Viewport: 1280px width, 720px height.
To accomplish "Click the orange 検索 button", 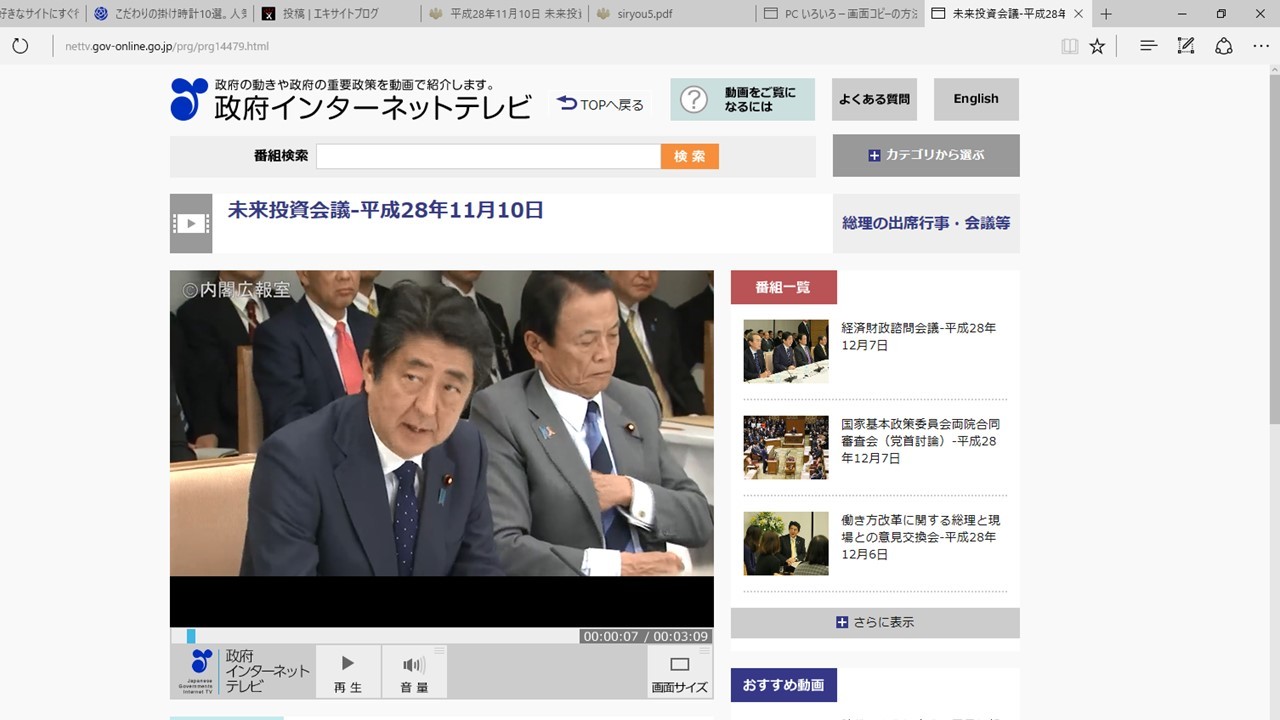I will pyautogui.click(x=690, y=156).
